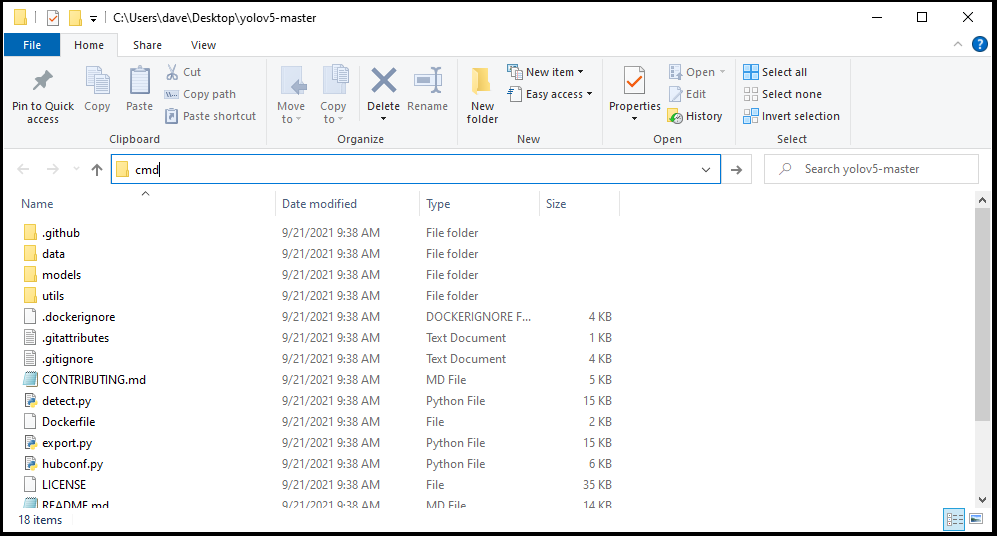Click Paste shortcut command
The image size is (997, 536).
(210, 116)
